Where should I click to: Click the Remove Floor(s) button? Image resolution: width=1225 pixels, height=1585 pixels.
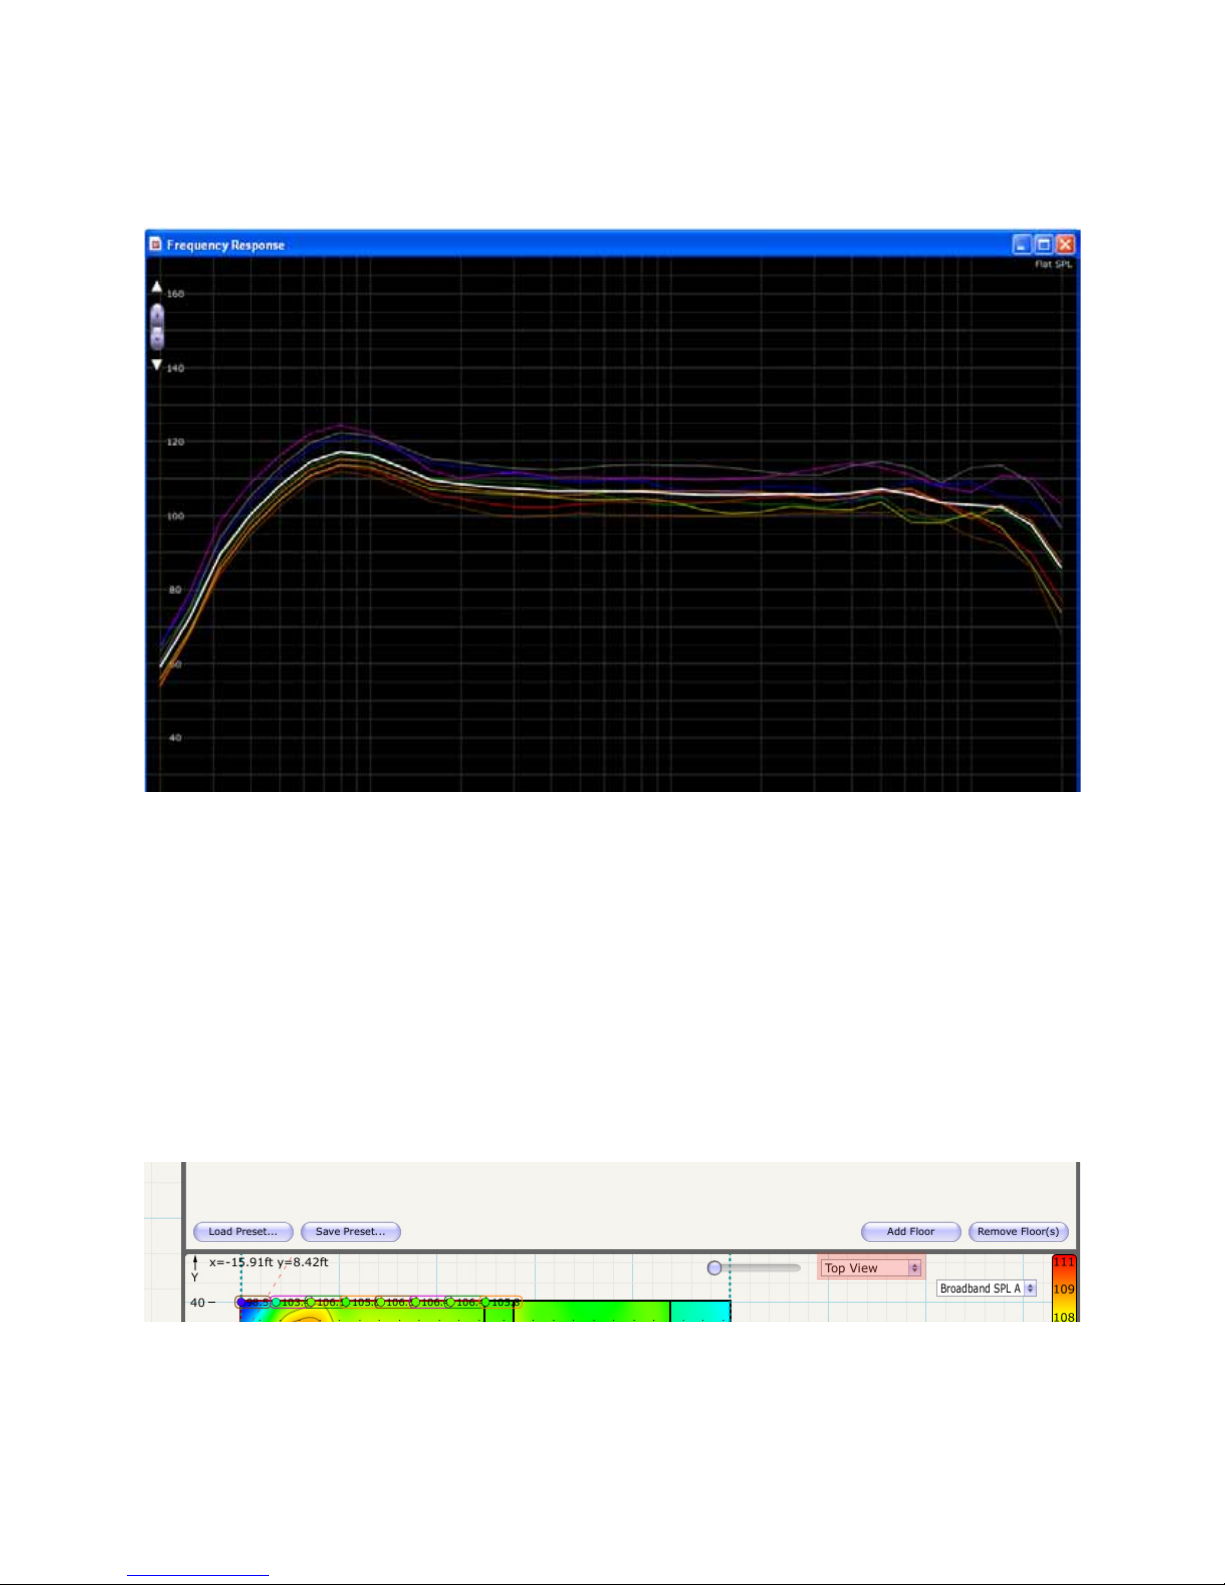pos(1018,1231)
